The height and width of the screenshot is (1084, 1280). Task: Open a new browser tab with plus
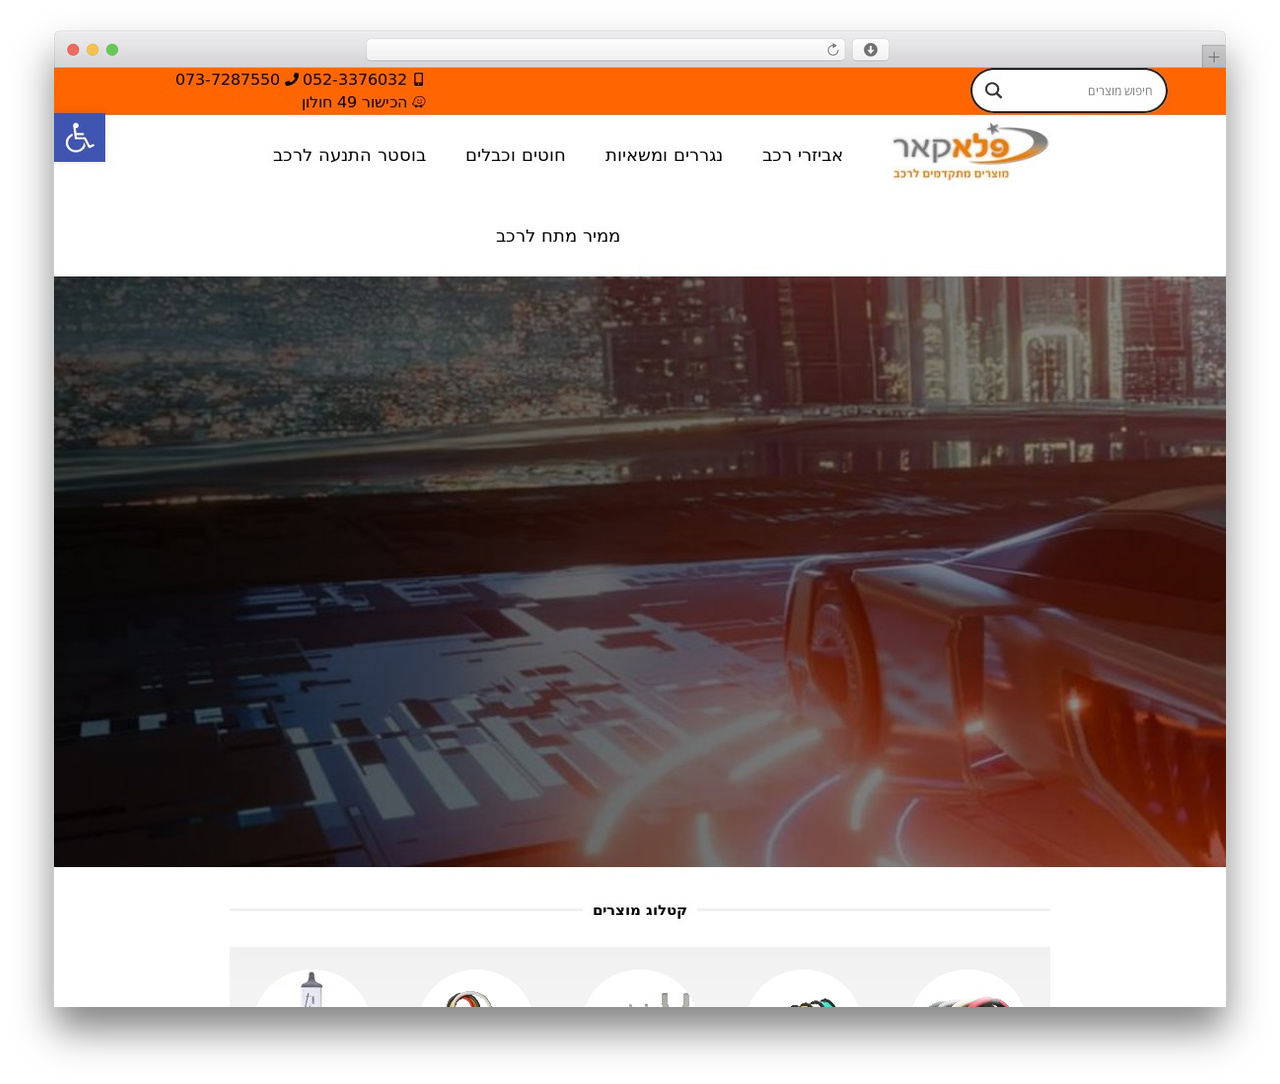point(1213,57)
